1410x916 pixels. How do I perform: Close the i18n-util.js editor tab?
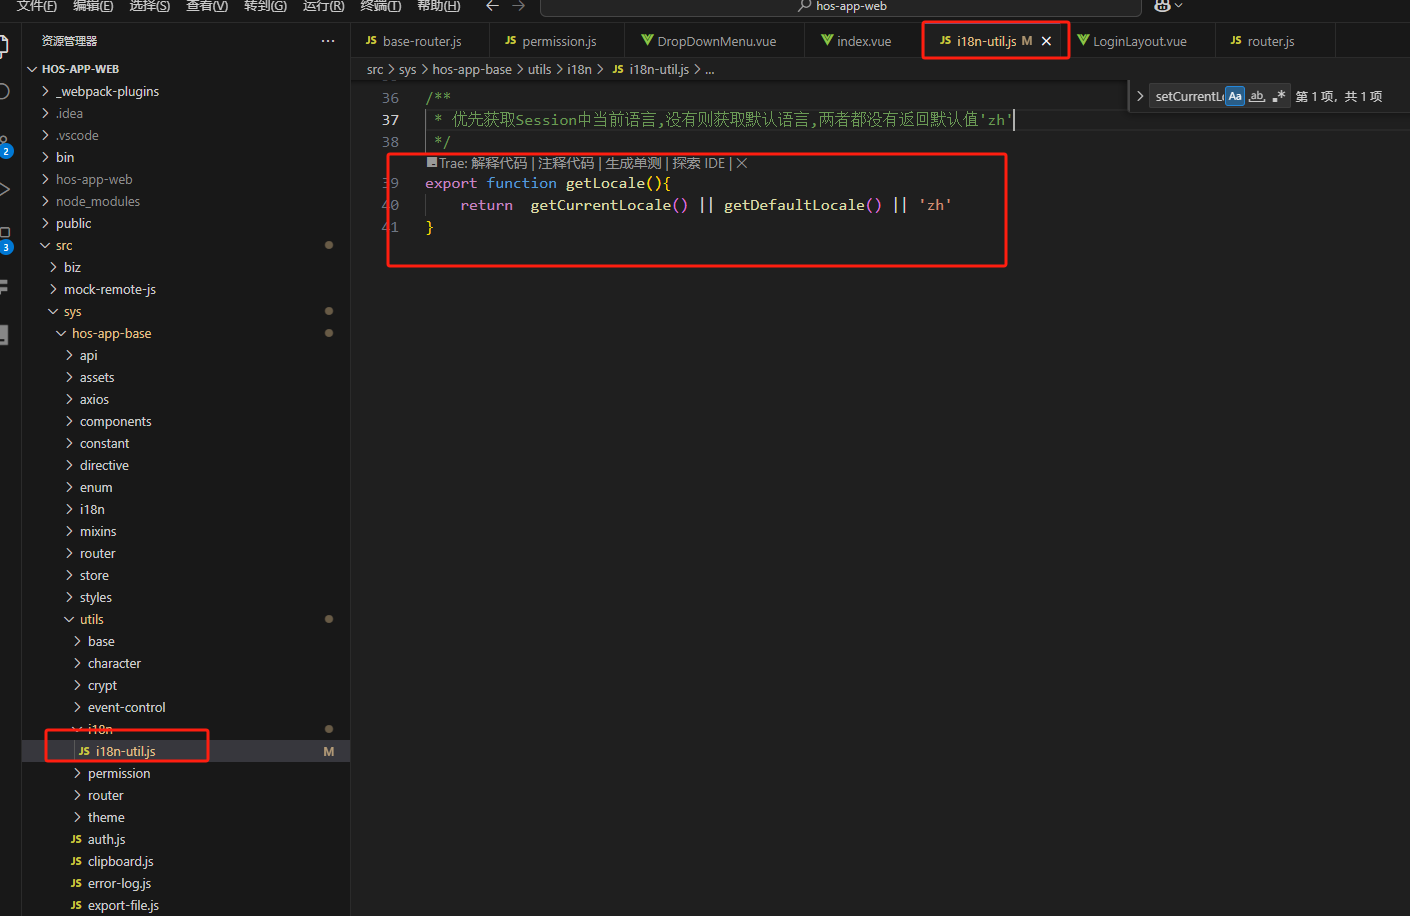pyautogui.click(x=1046, y=41)
